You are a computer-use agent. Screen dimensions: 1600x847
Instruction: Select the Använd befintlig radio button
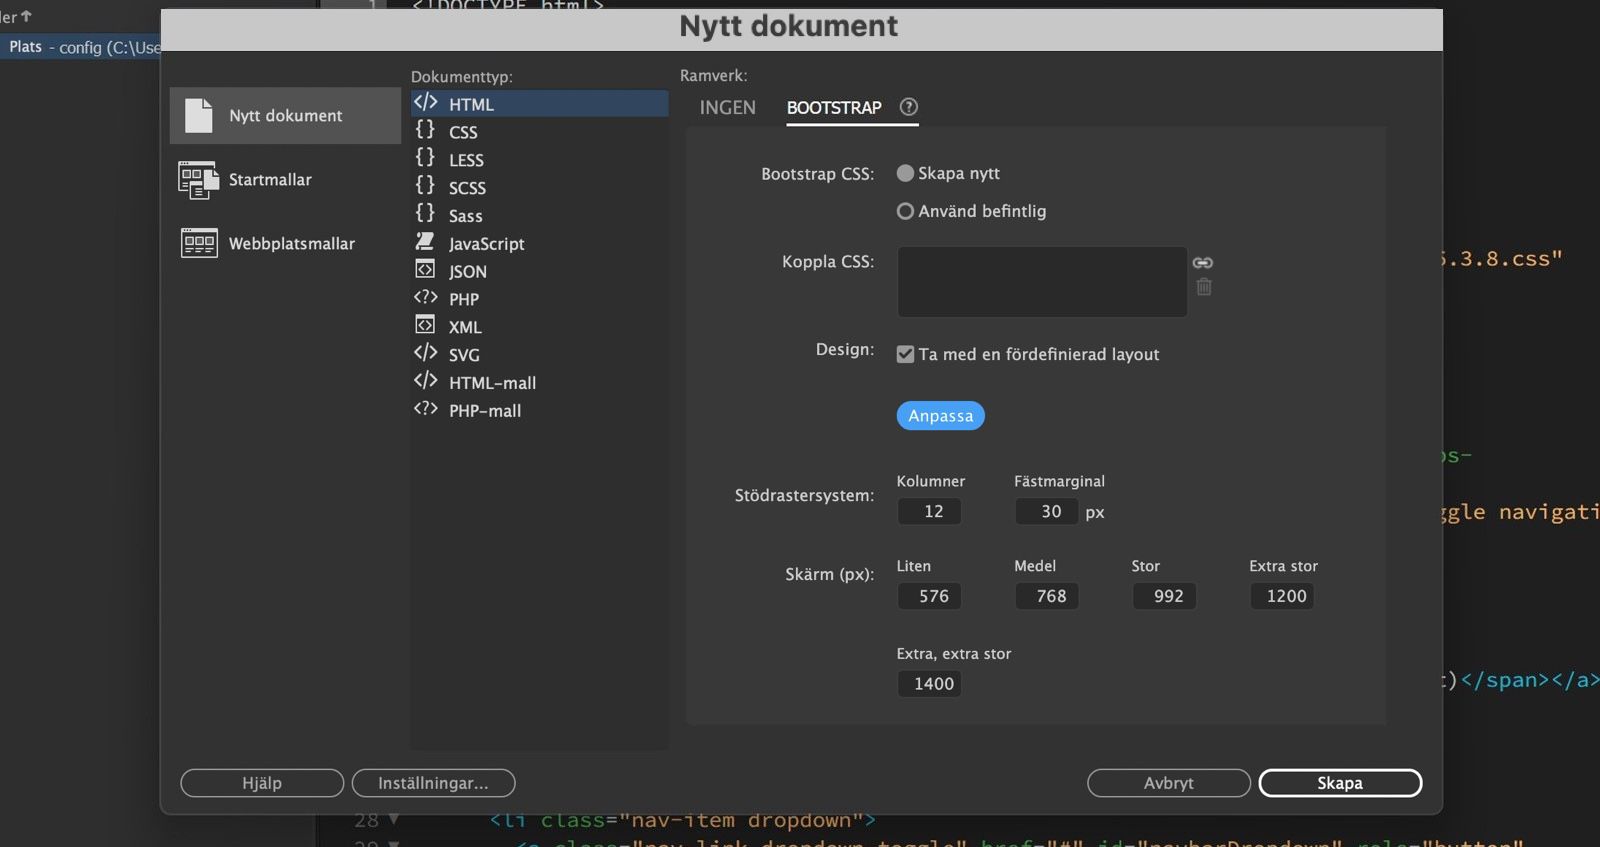click(905, 211)
